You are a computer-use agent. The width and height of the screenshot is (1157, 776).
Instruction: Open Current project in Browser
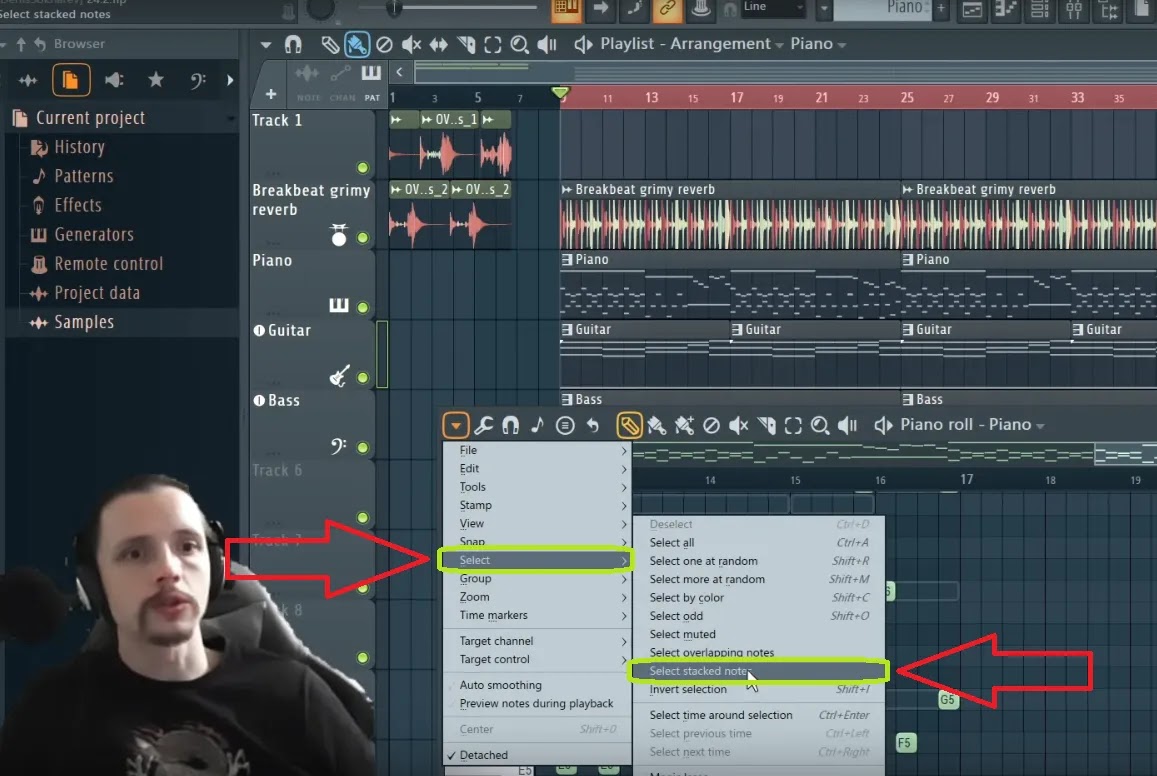point(90,118)
